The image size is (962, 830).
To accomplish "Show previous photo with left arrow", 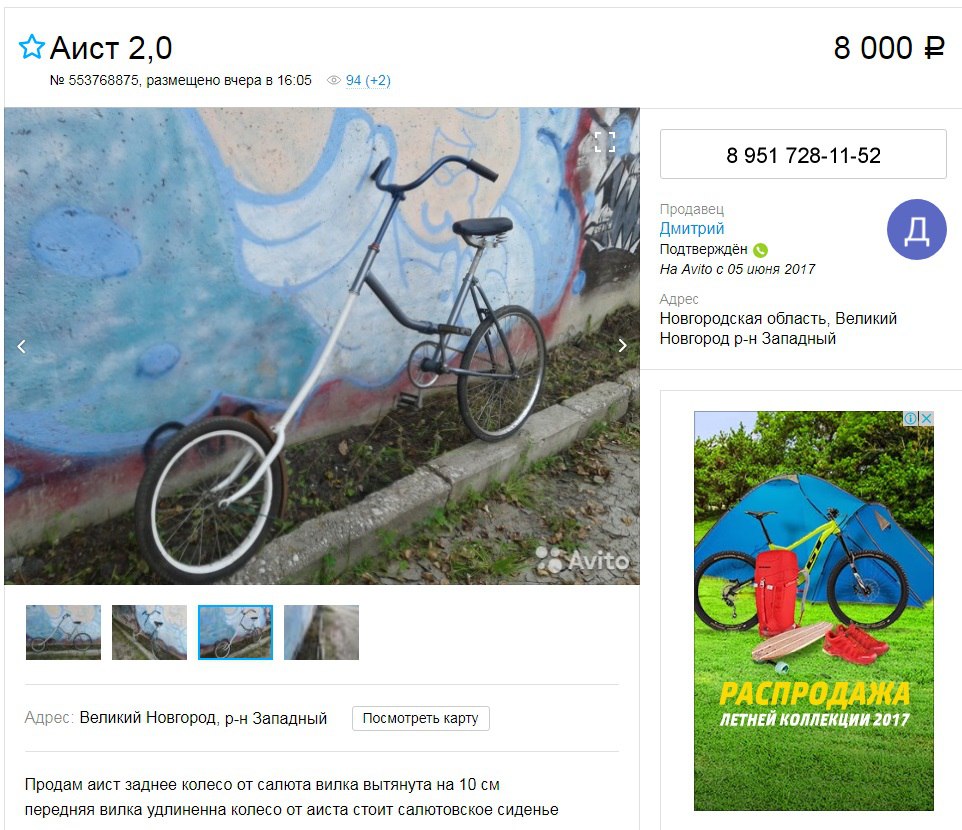I will pyautogui.click(x=21, y=347).
